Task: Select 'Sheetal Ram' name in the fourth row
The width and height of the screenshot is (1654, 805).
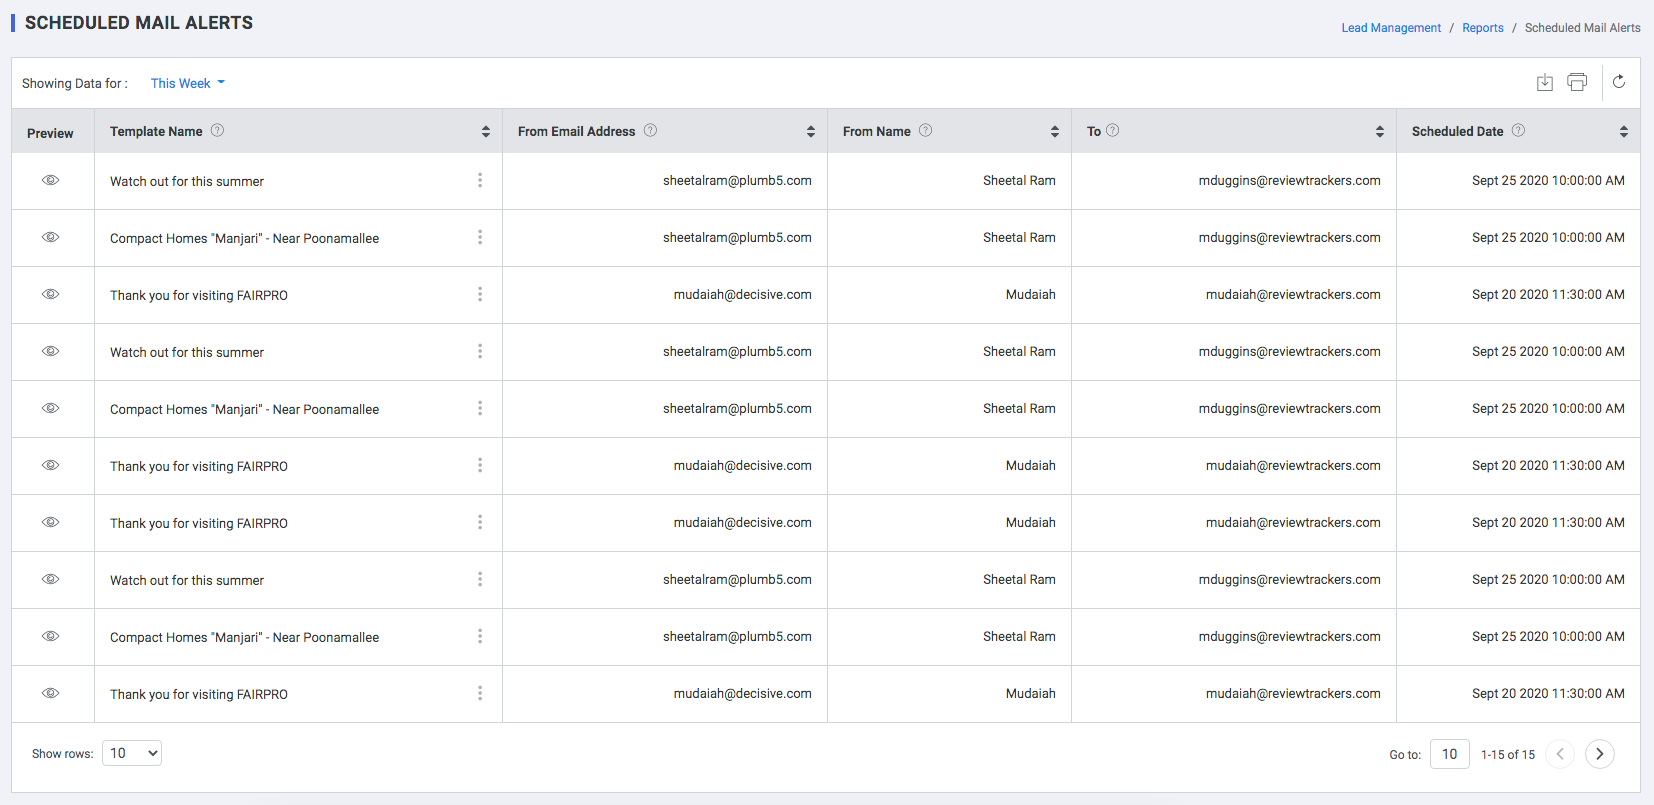Action: tap(1019, 352)
